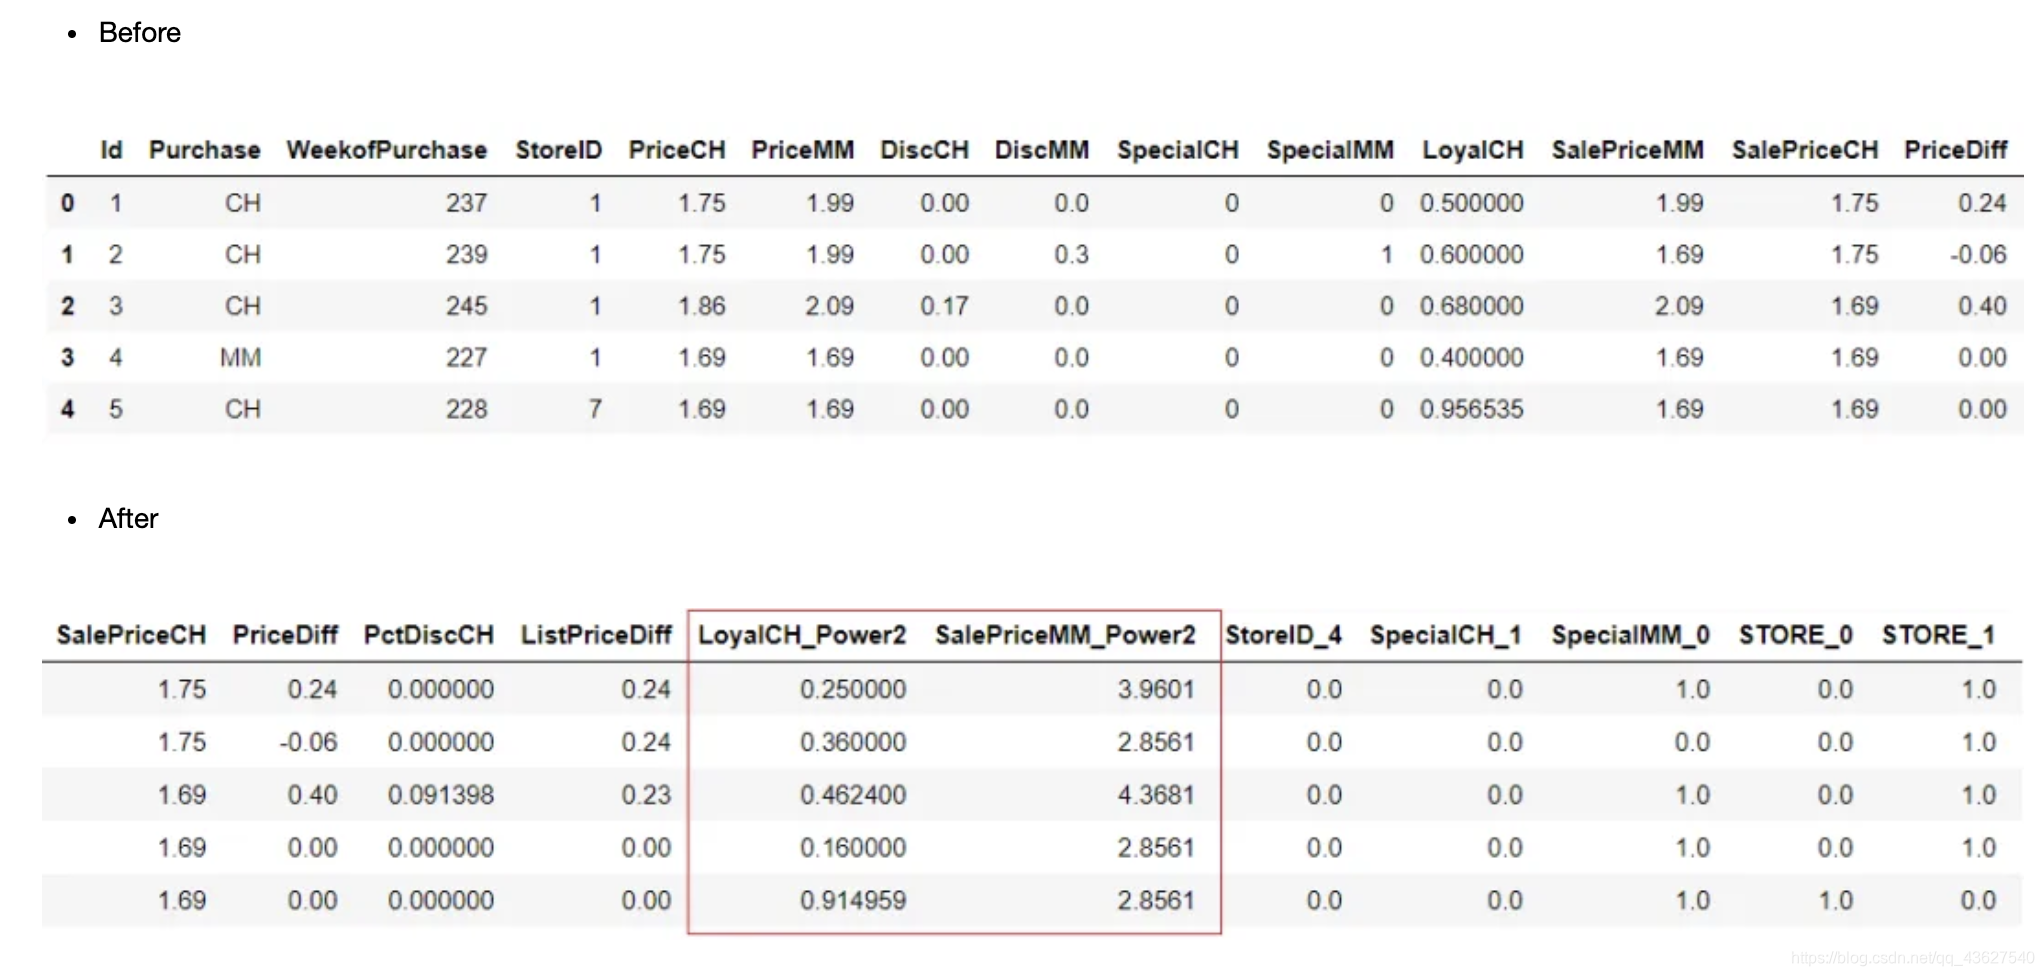The image size is (2044, 976).
Task: Click the "SalePriceMM" column header
Action: pos(1628,150)
